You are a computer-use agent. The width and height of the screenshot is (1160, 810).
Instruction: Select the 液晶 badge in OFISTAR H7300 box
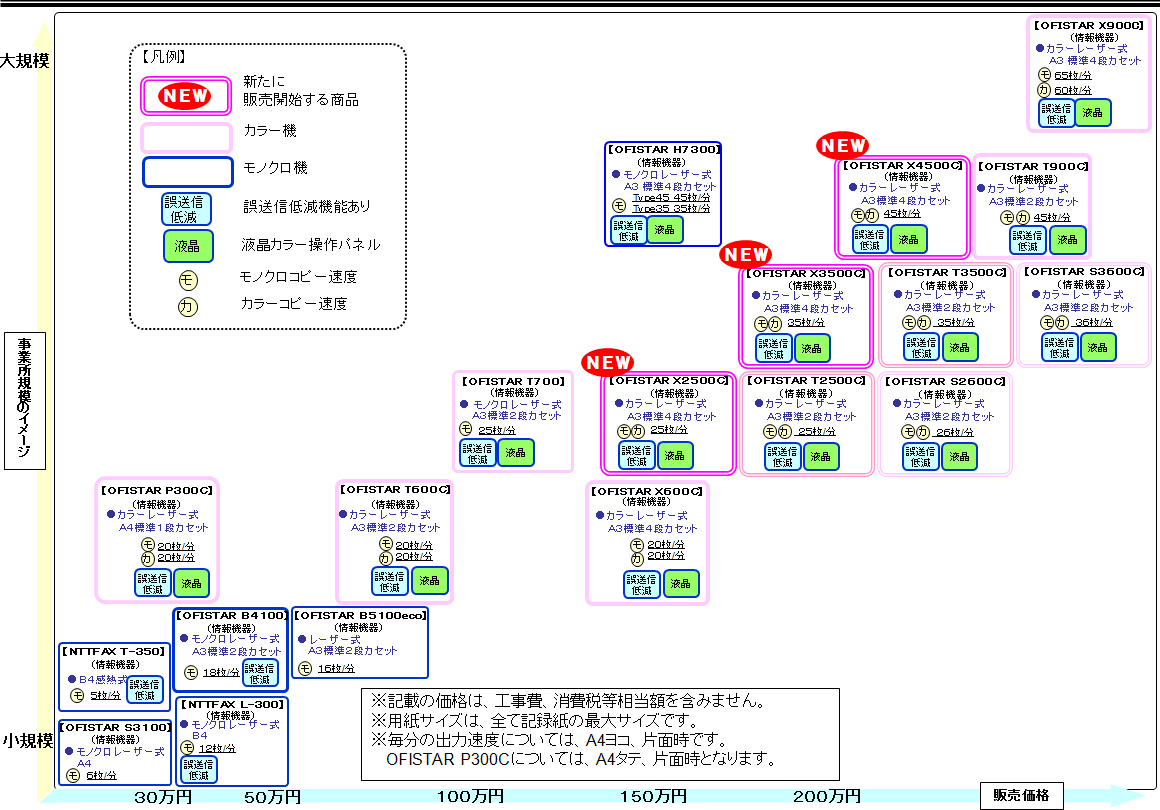click(665, 230)
